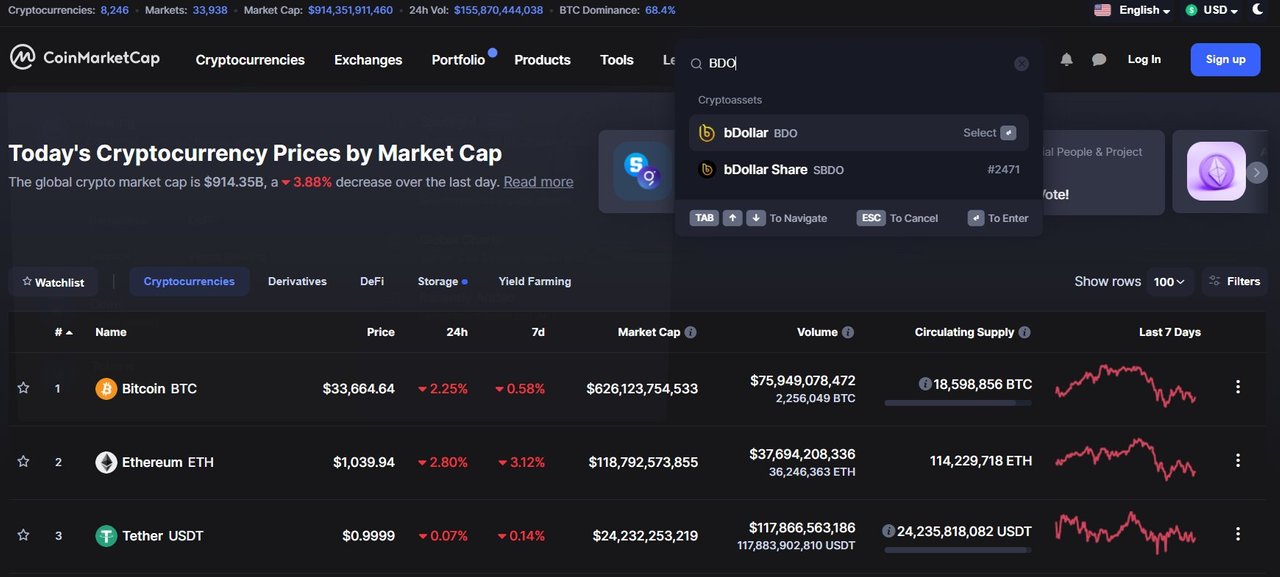
Task: Open the Cryptocurrencies nav menu
Action: (x=250, y=60)
